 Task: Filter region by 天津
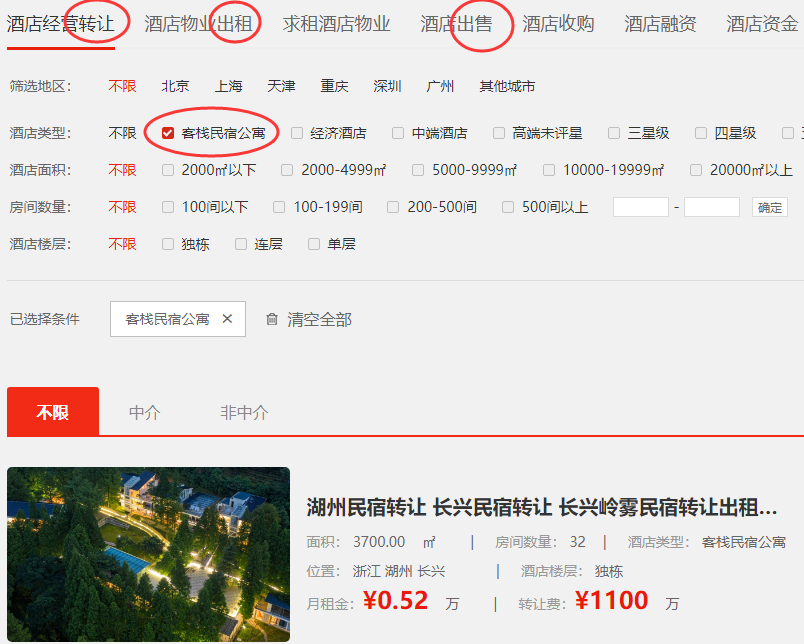point(281,86)
